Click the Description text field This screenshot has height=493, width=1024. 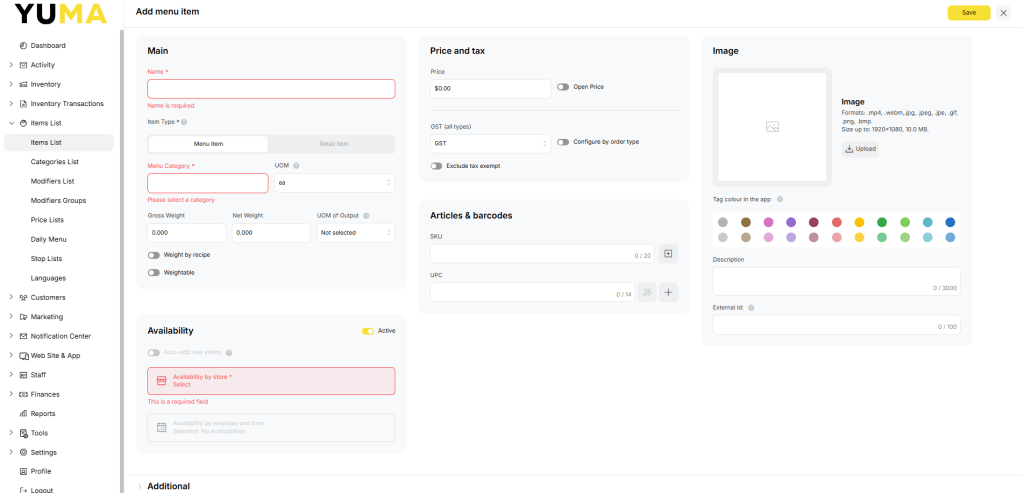836,281
